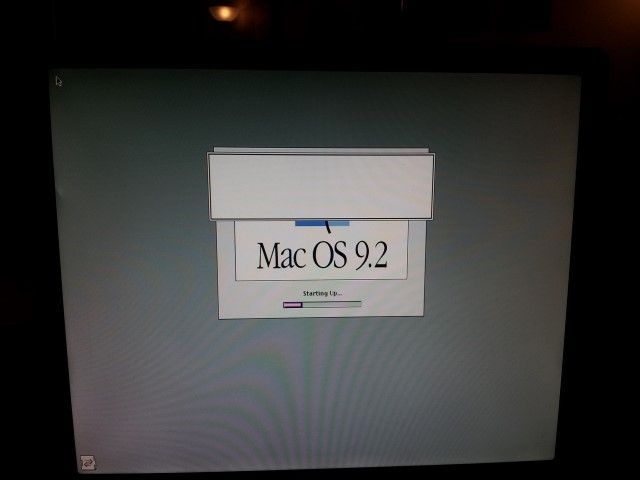The height and width of the screenshot is (480, 640).
Task: Click the startup extension icon at bottom-left
Action: tap(87, 463)
